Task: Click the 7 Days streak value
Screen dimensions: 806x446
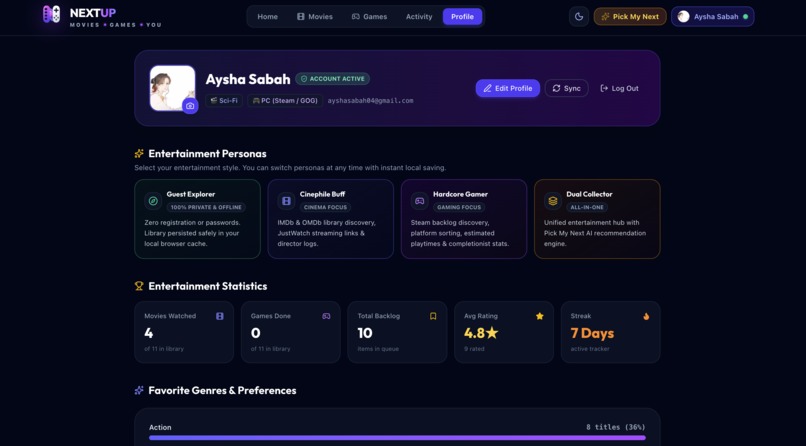Action: tap(592, 333)
